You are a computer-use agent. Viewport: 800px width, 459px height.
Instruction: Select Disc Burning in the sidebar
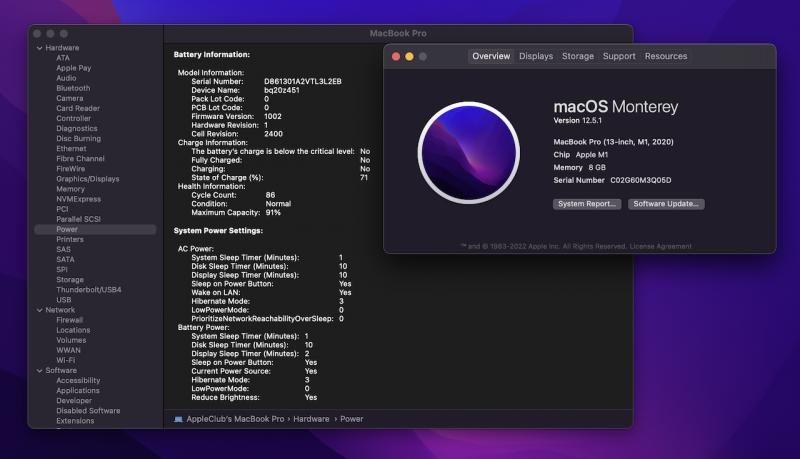(x=79, y=139)
